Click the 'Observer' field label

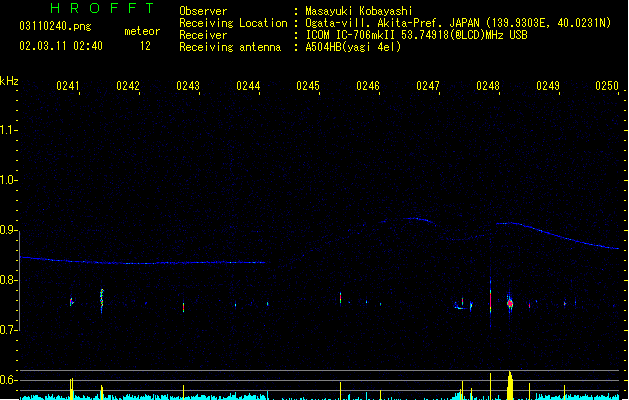point(203,11)
